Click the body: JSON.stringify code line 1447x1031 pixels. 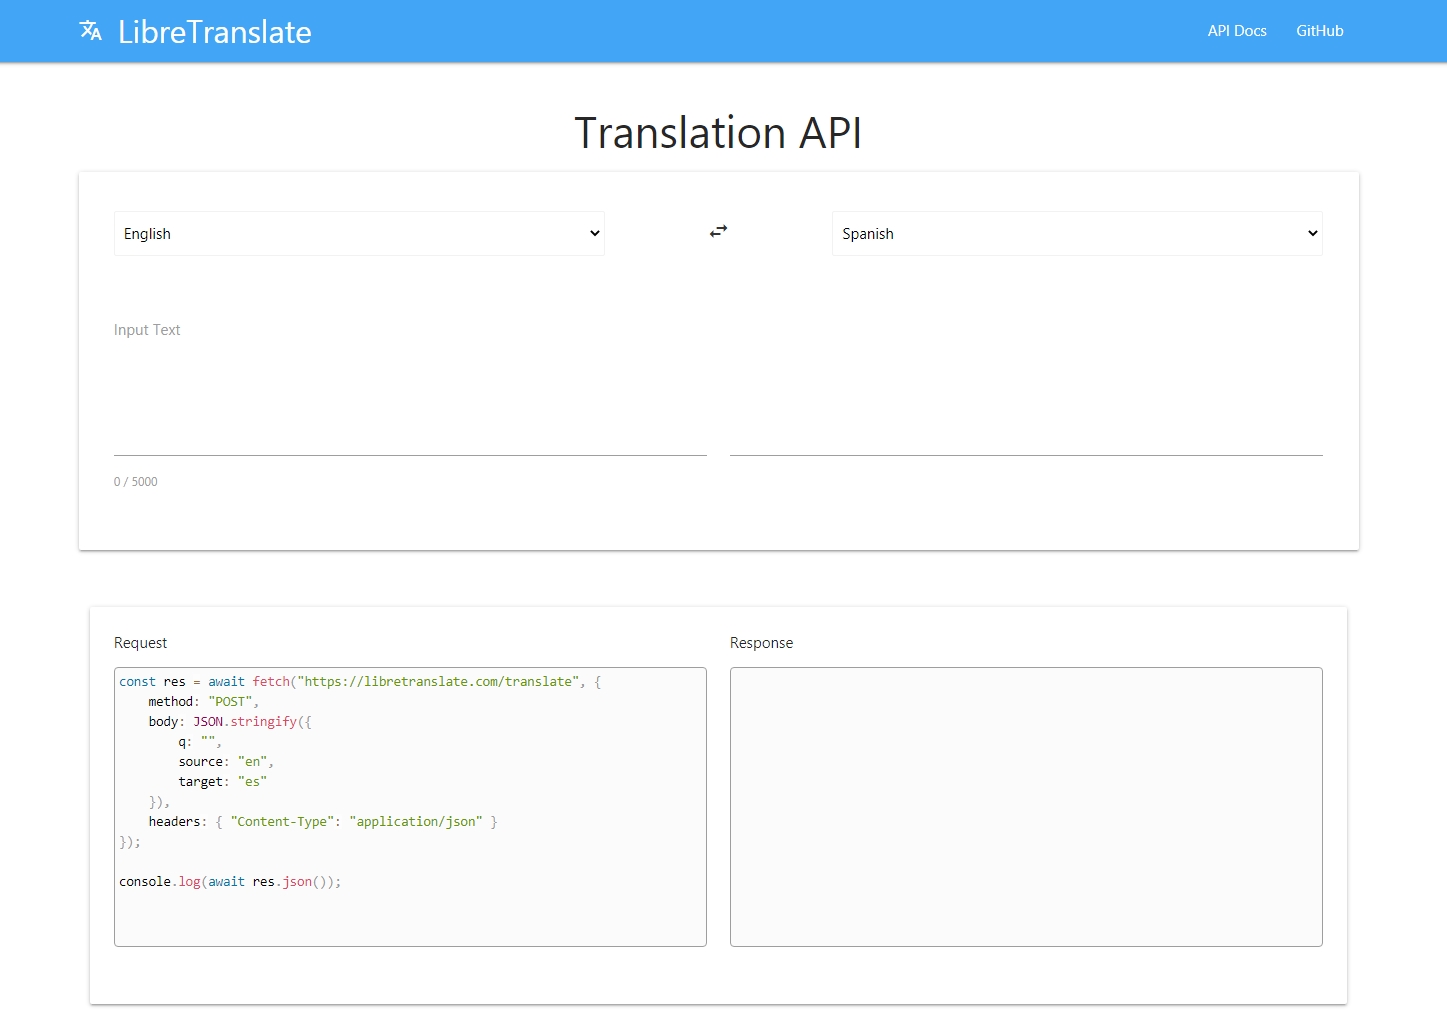point(230,722)
